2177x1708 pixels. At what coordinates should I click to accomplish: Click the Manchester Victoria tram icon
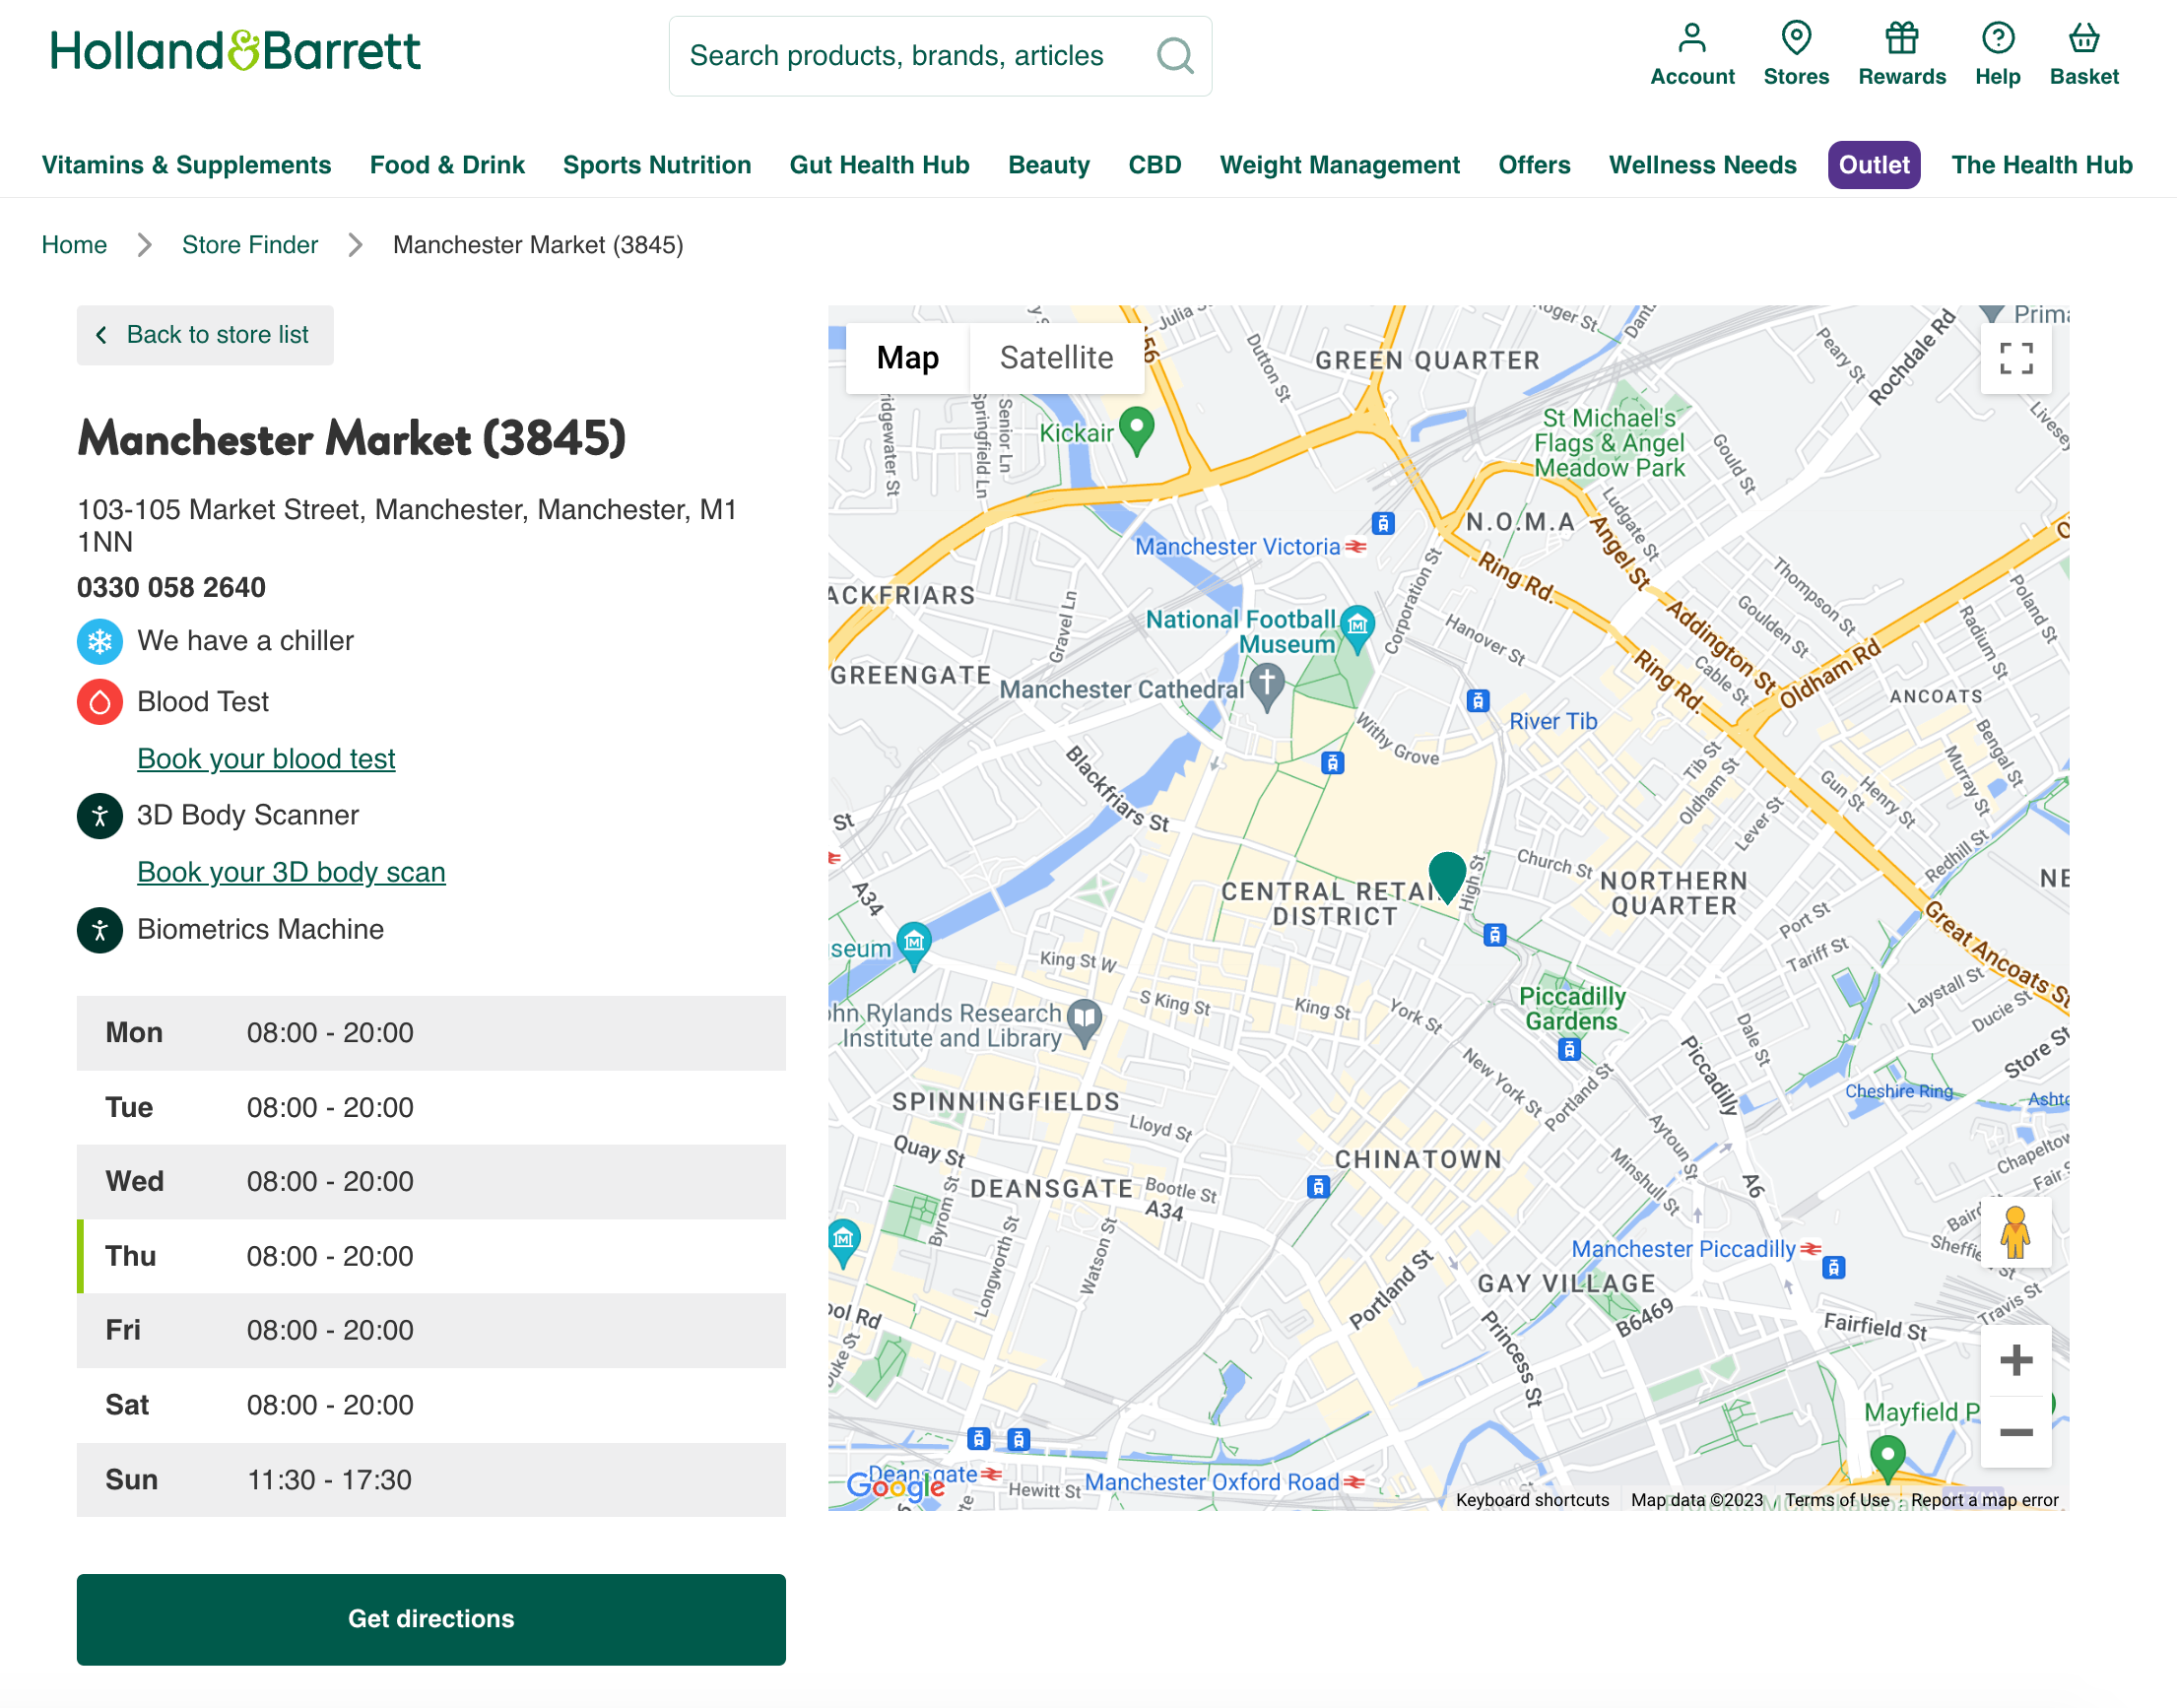1382,523
